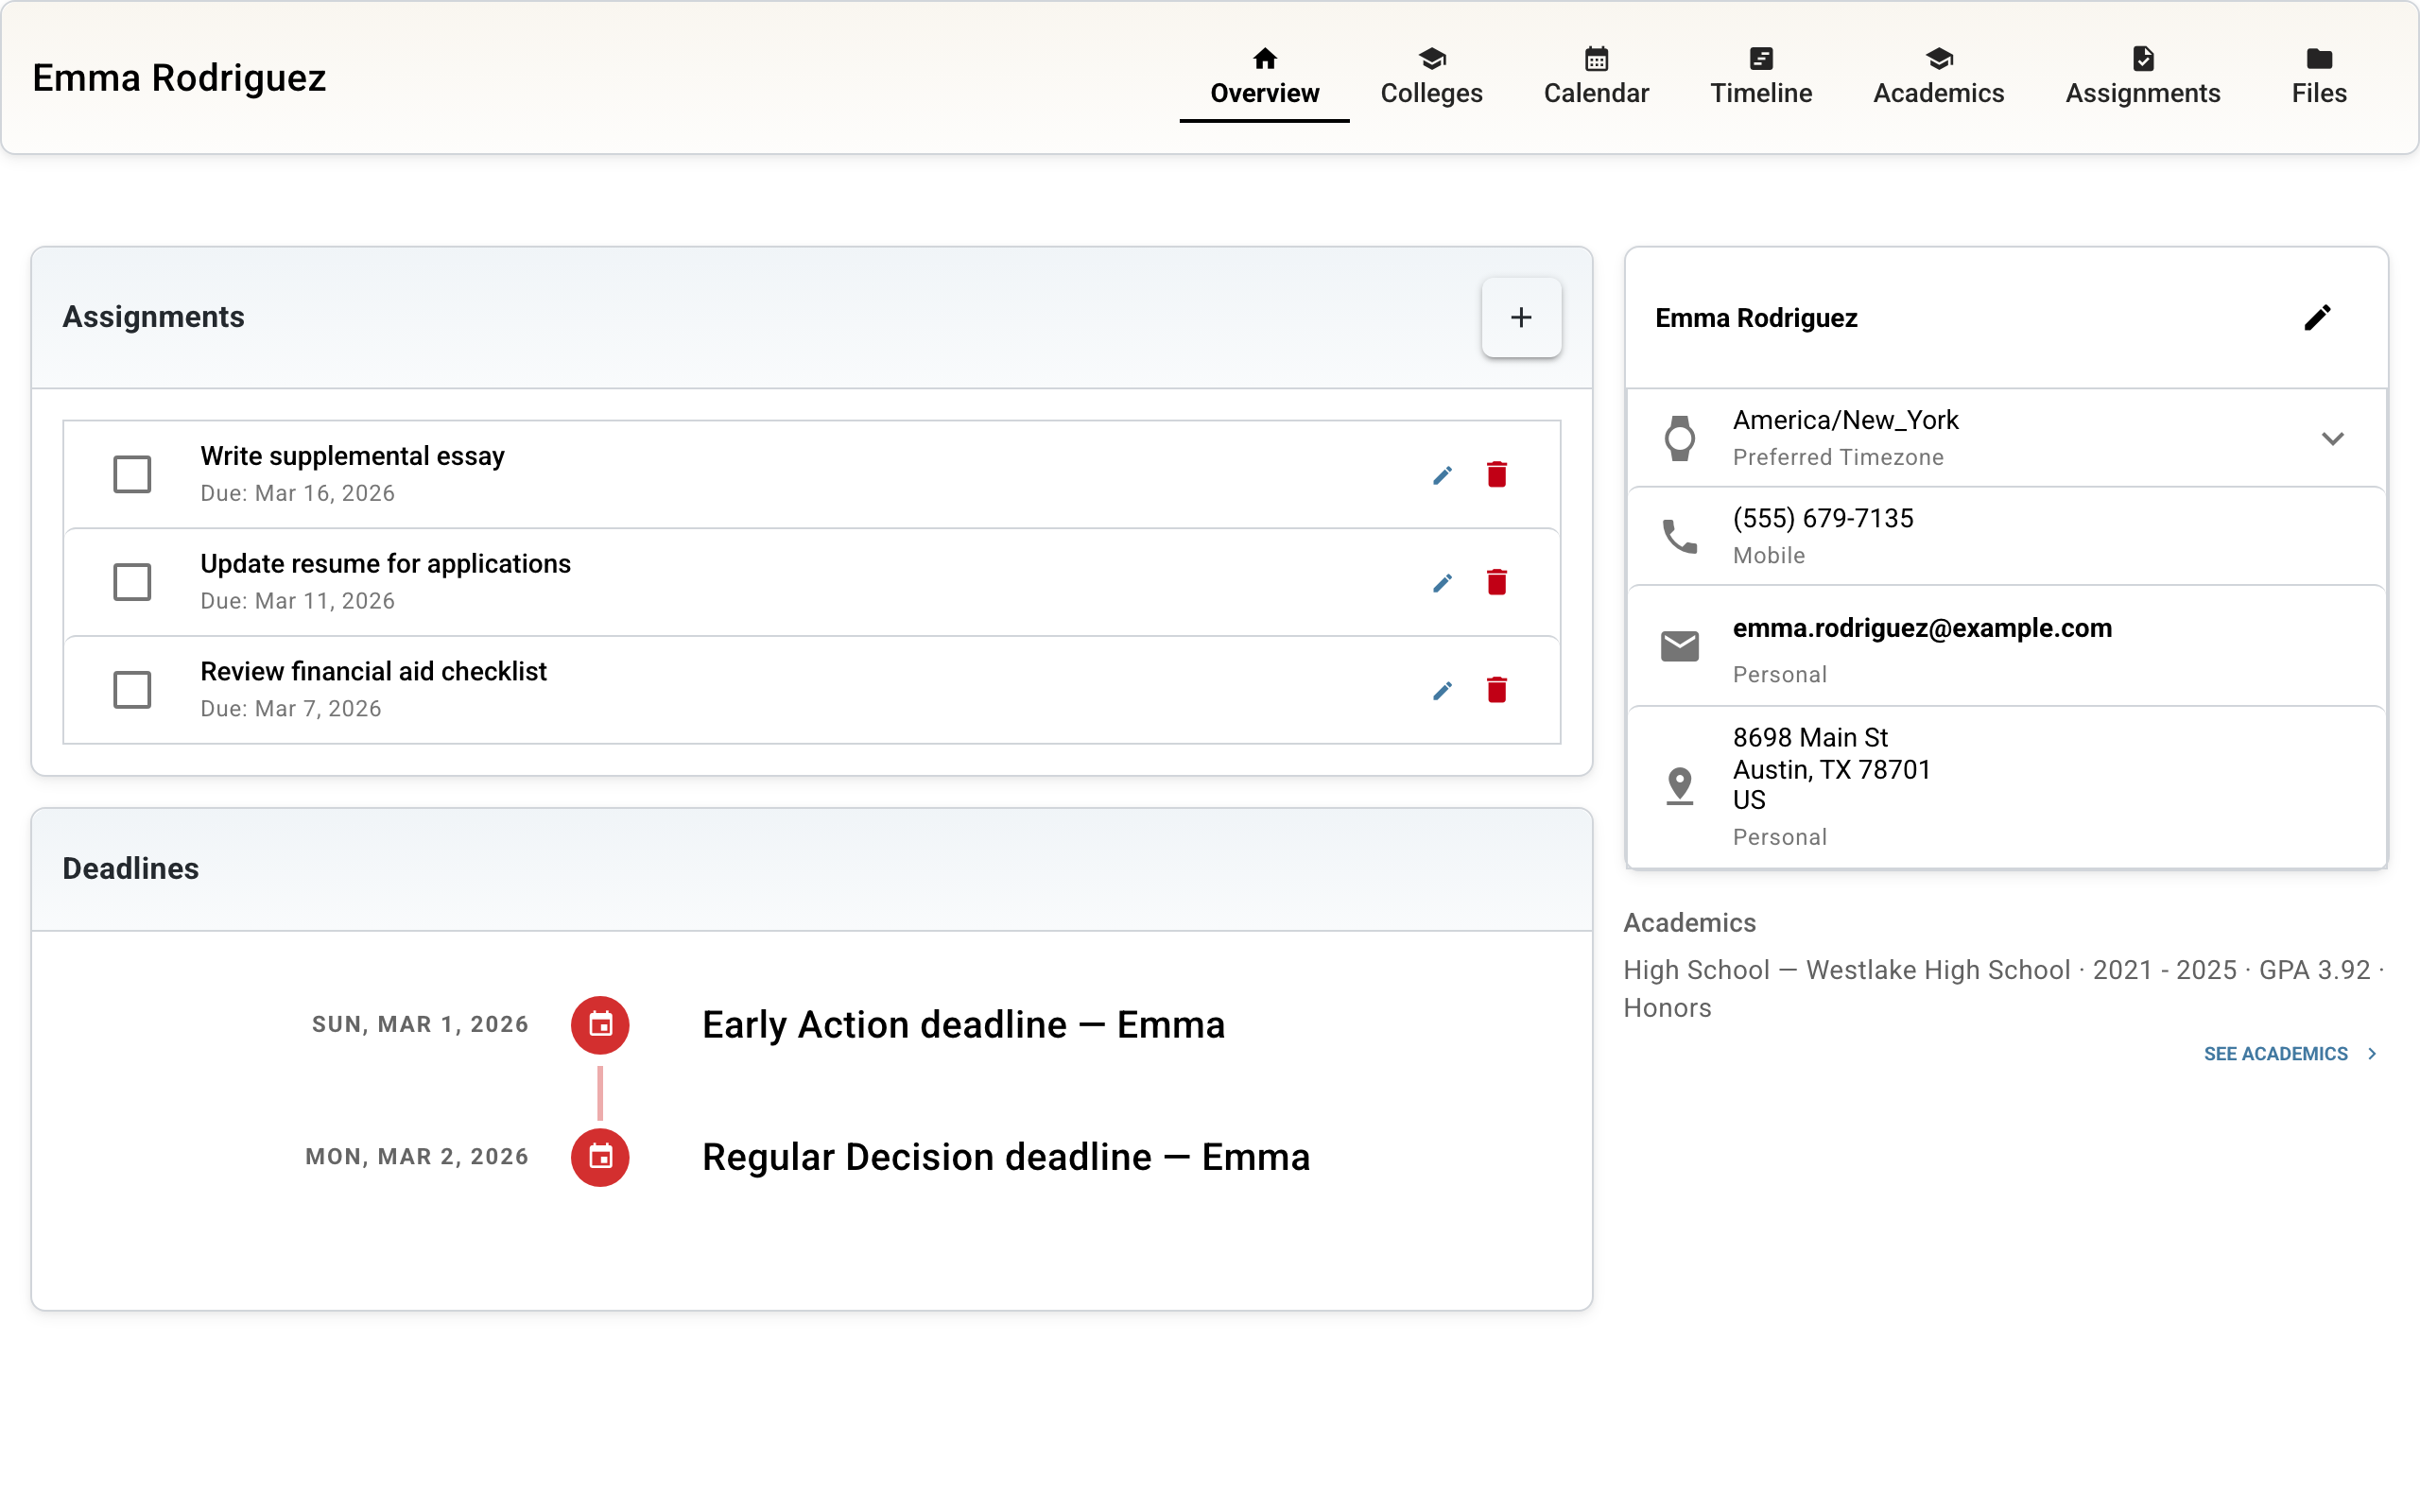Click the Early Action deadline calendar marker
2420x1512 pixels.
click(600, 1024)
